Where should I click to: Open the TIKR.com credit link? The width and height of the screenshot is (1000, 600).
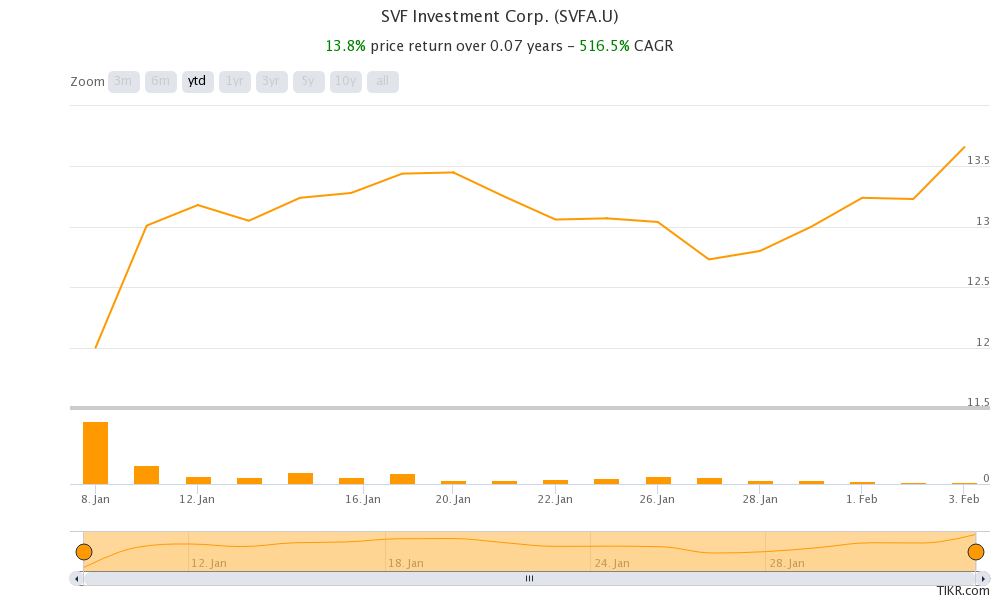coord(963,591)
